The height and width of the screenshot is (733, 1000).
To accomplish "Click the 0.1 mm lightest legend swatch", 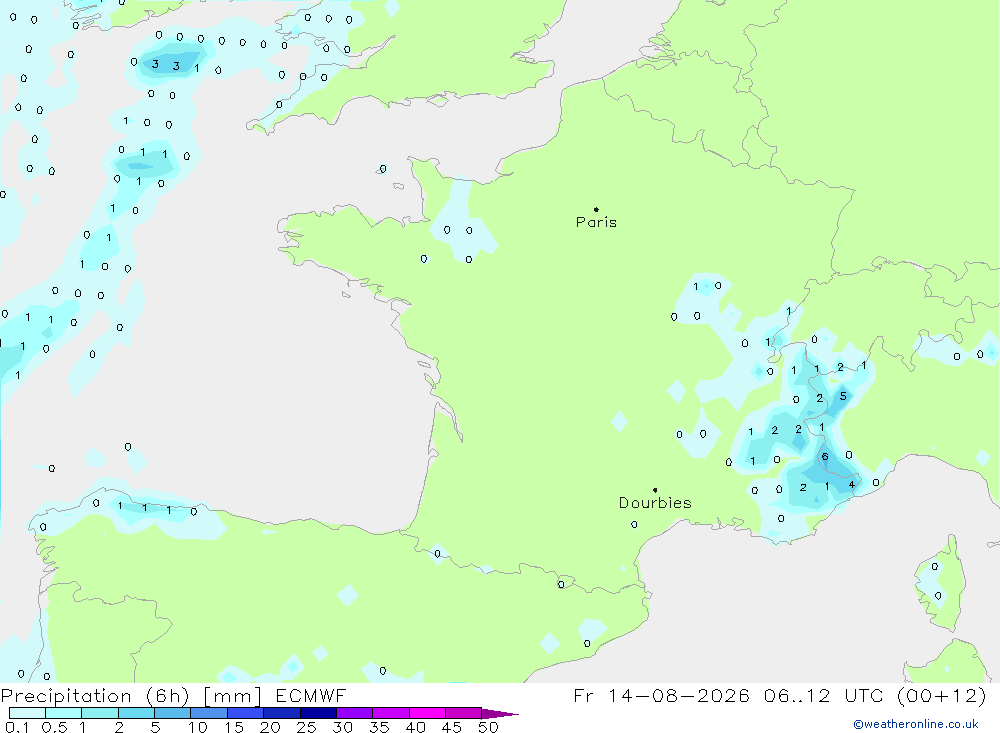I will pyautogui.click(x=27, y=713).
